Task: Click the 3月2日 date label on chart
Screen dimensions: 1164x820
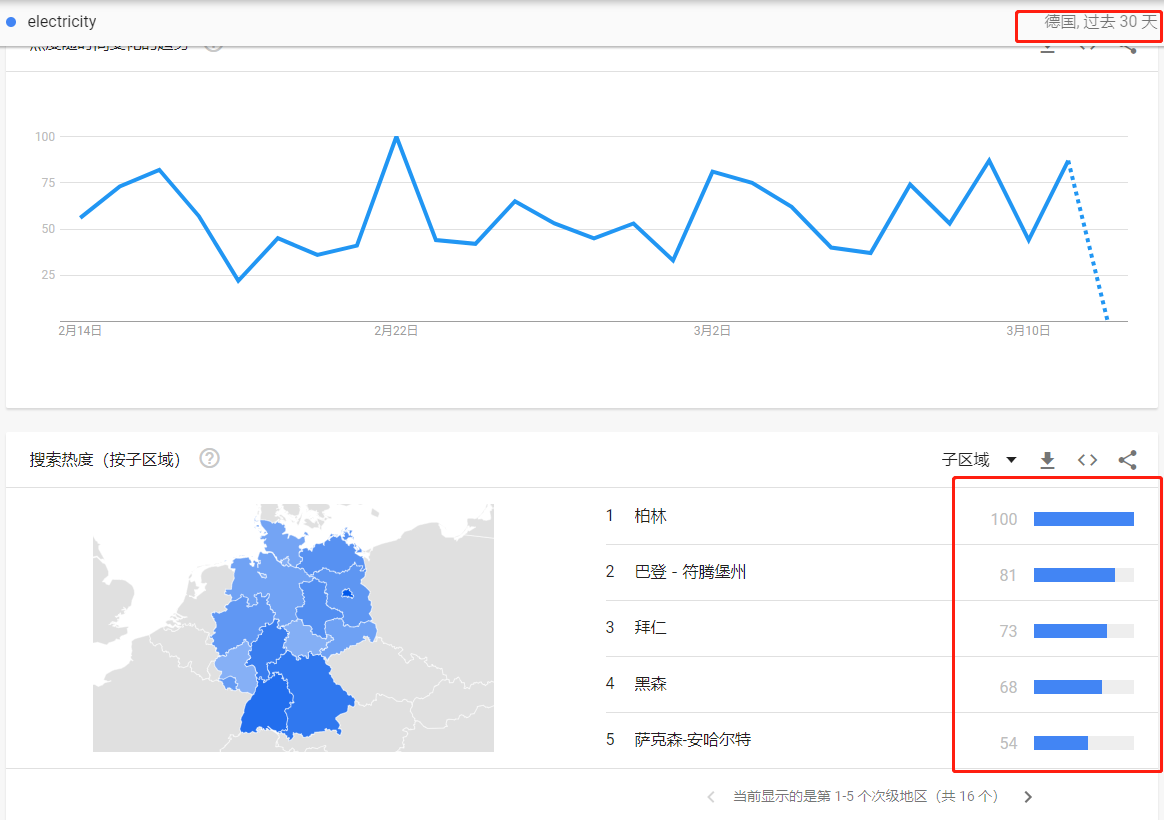Action: pyautogui.click(x=712, y=331)
